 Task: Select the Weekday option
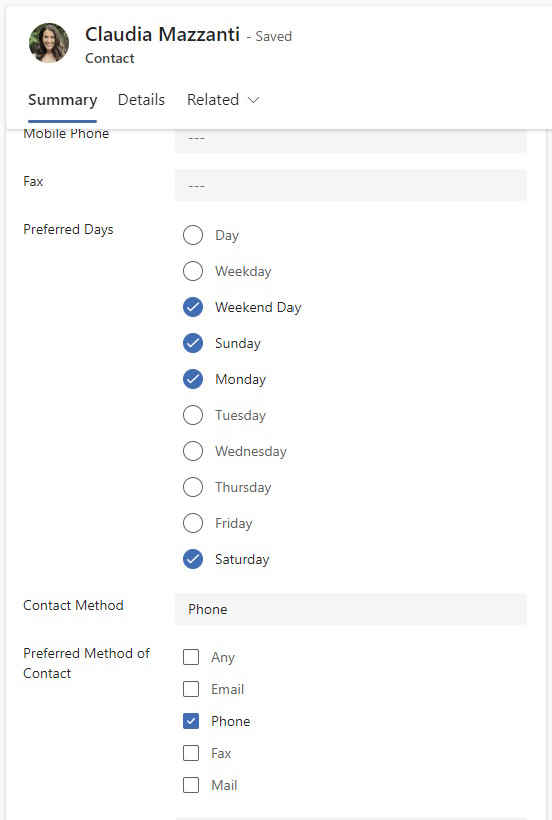tap(193, 271)
